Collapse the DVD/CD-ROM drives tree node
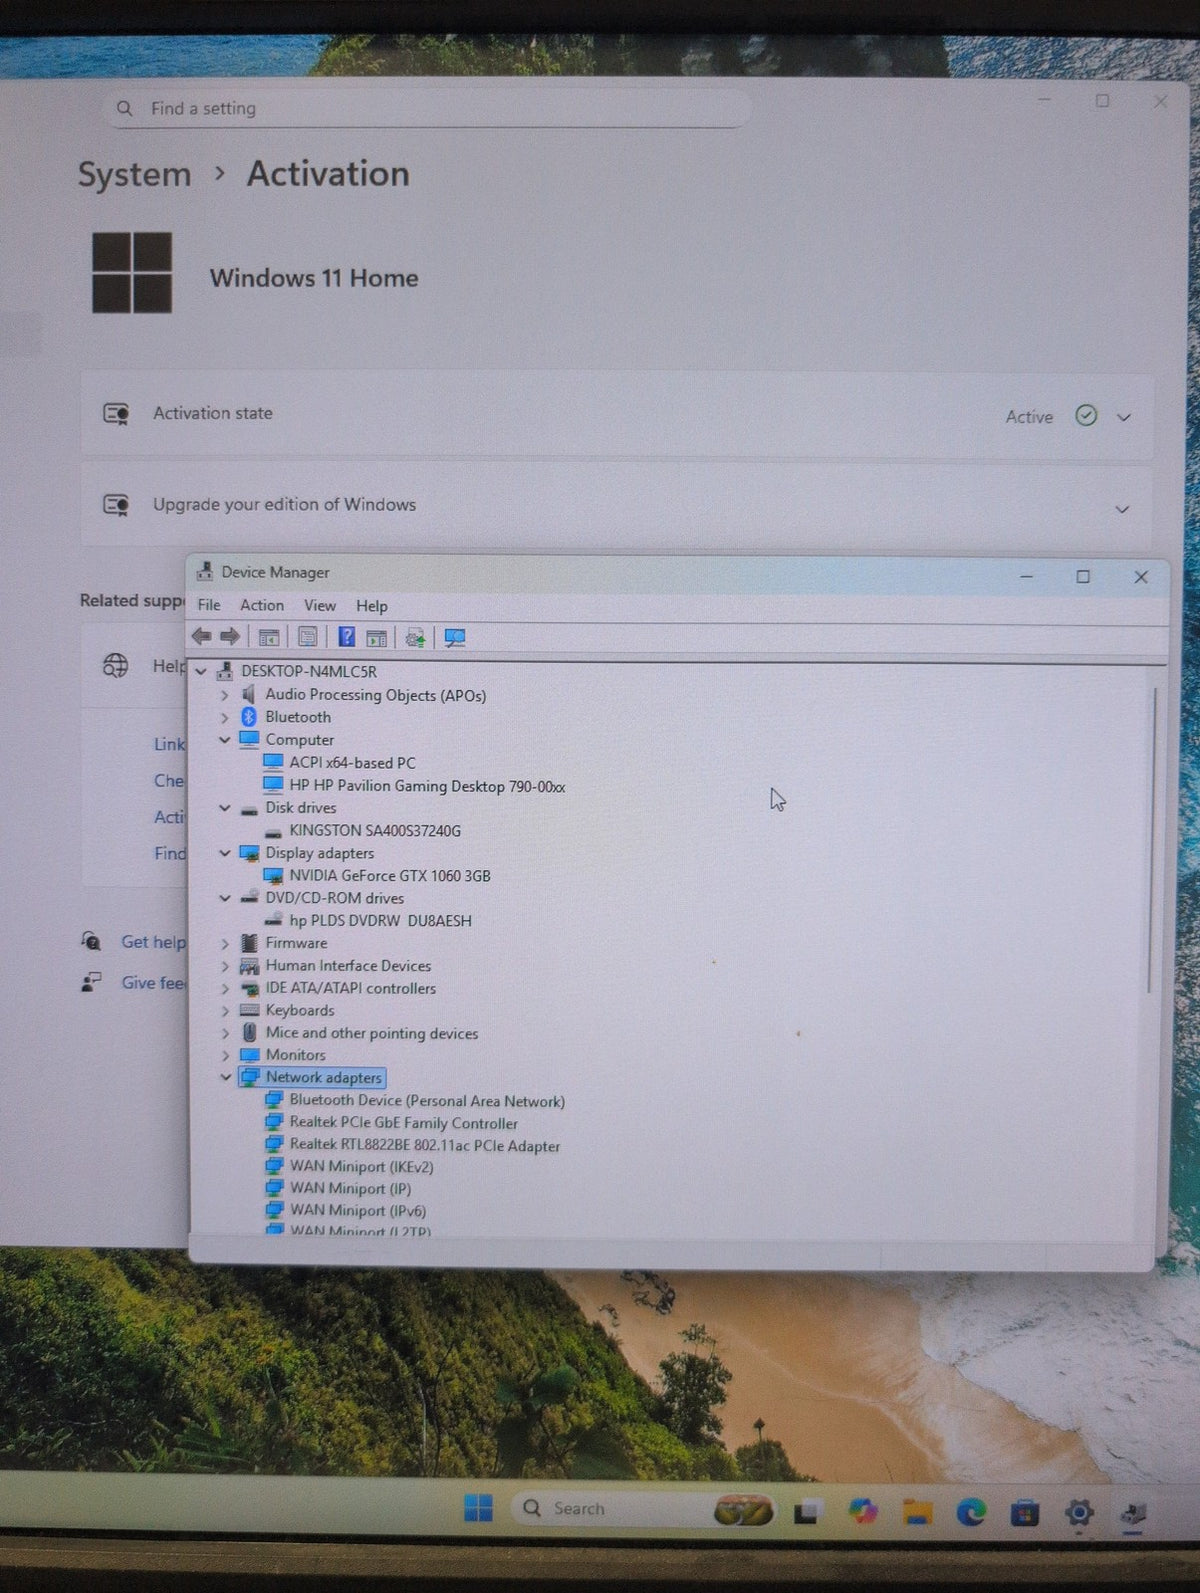Viewport: 1200px width, 1593px height. tap(224, 898)
